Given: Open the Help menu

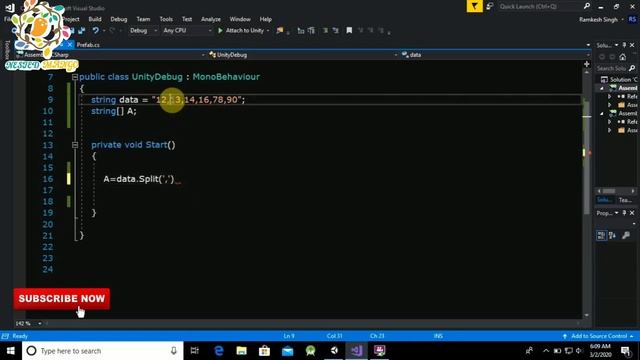Looking at the screenshot, I should point(265,19).
